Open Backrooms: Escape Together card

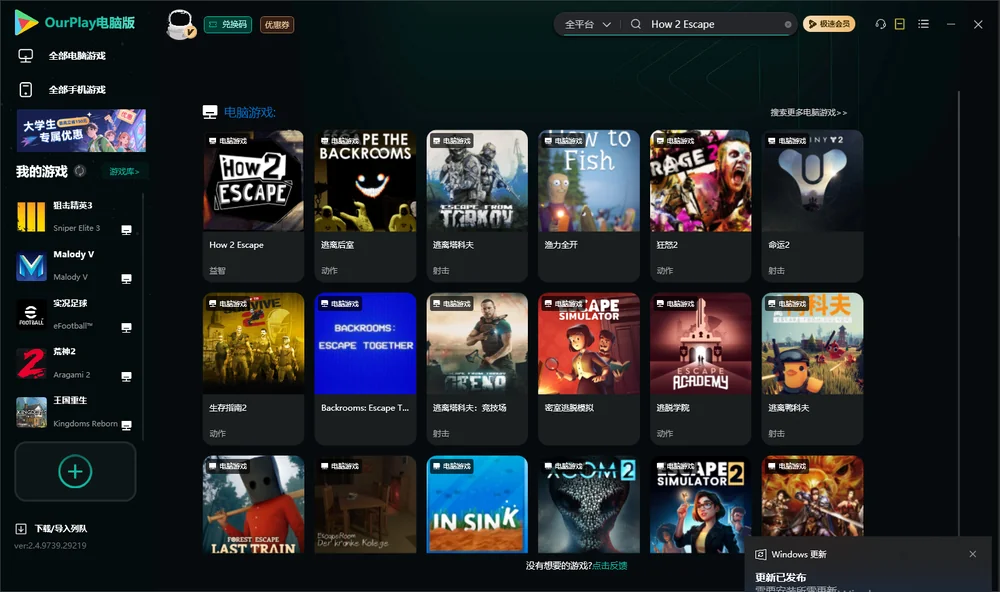tap(365, 369)
